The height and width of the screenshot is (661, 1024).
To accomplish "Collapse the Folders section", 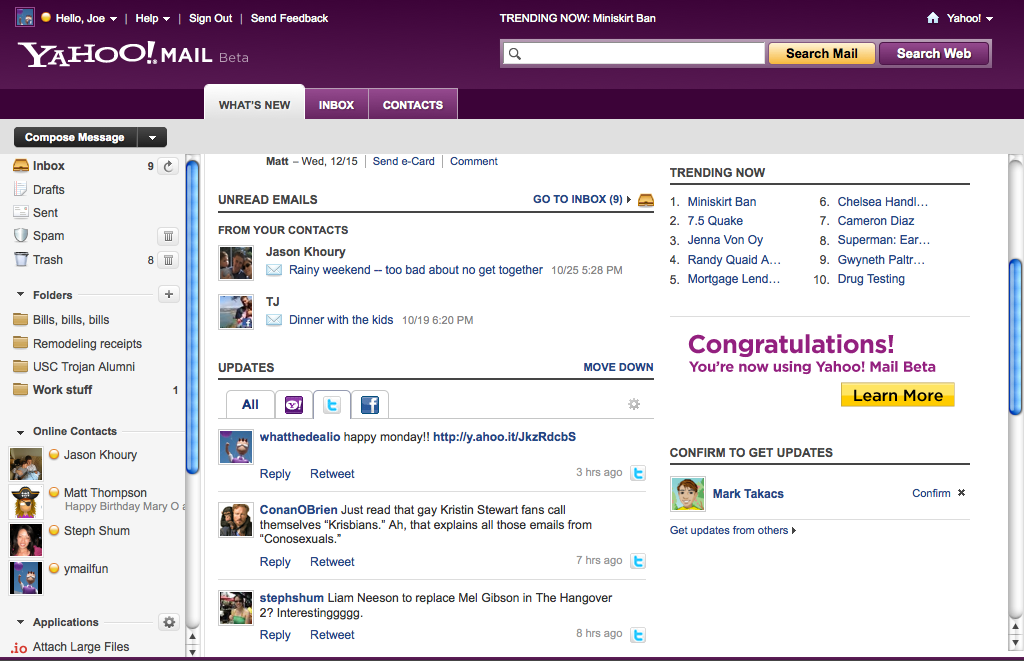I will [x=20, y=295].
